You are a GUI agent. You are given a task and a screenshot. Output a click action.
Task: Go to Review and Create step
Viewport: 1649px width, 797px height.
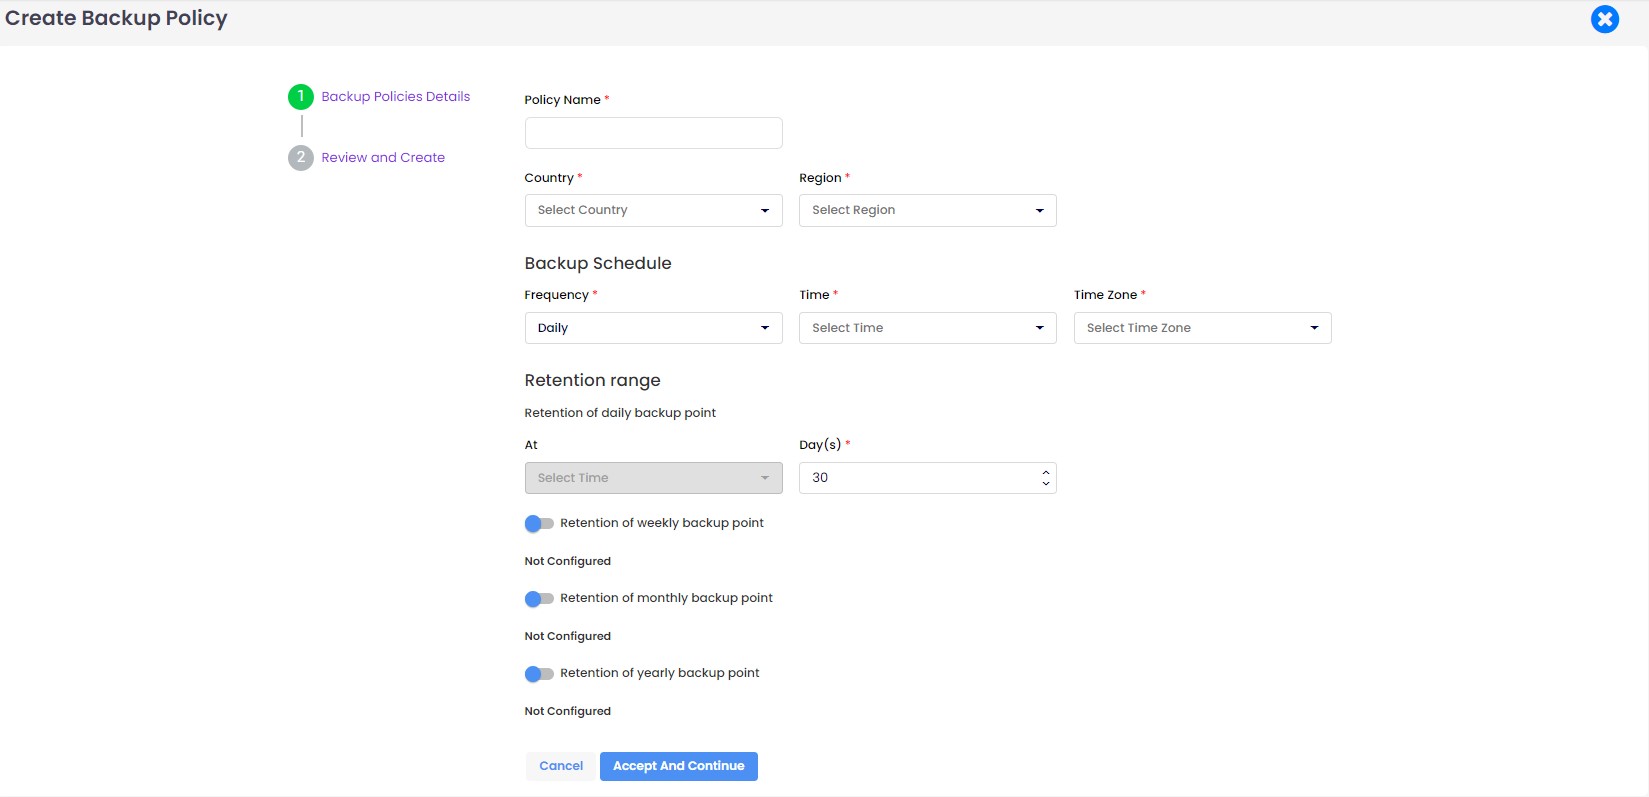[383, 158]
